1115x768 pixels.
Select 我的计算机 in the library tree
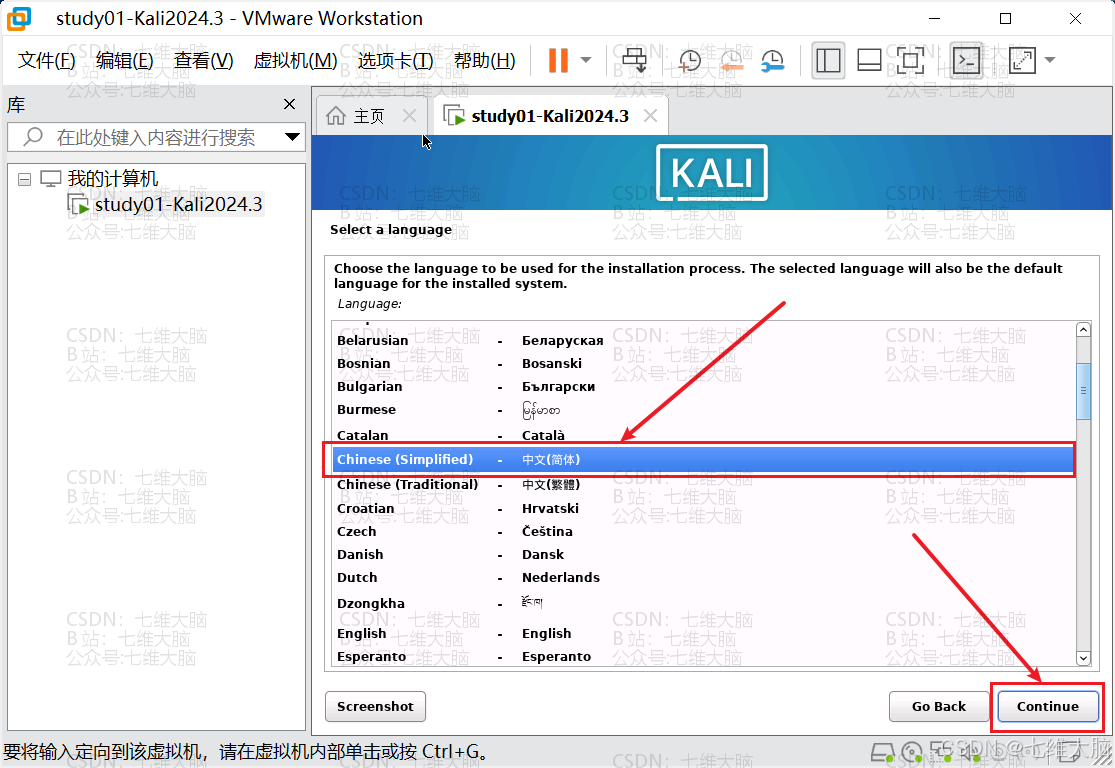pyautogui.click(x=112, y=178)
